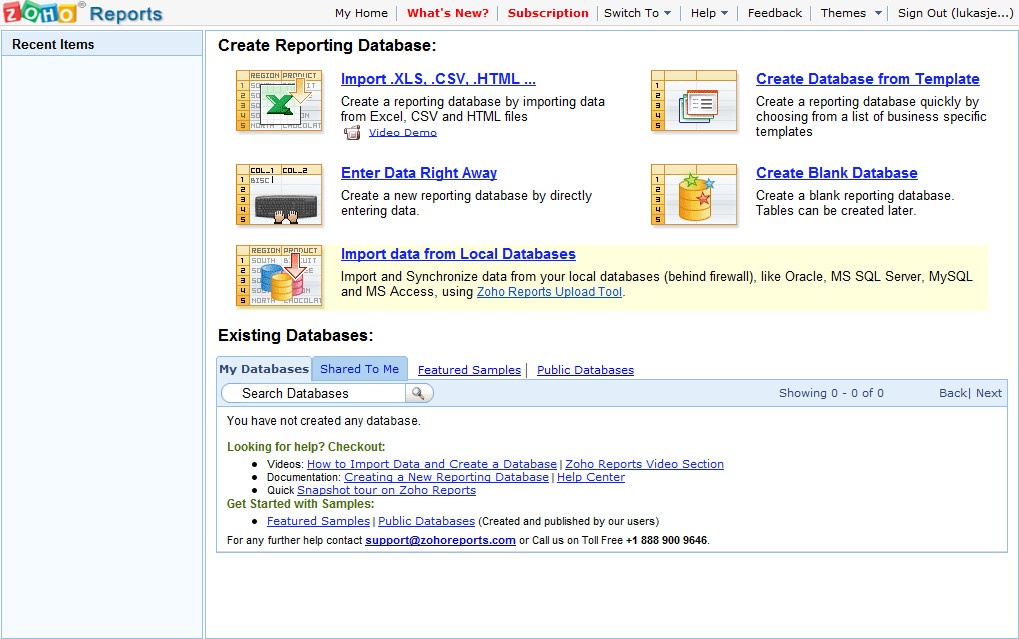Open the Video Demo link
The width and height of the screenshot is (1019, 639).
(x=403, y=133)
